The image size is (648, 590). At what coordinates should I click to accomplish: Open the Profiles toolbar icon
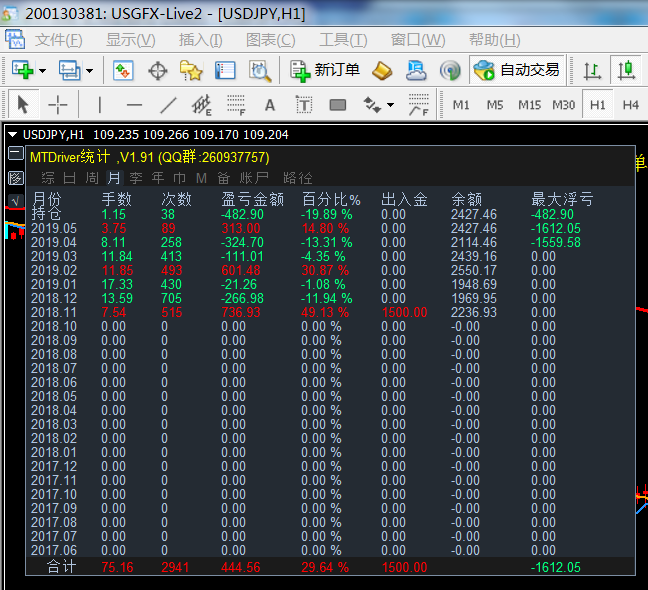pyautogui.click(x=69, y=70)
